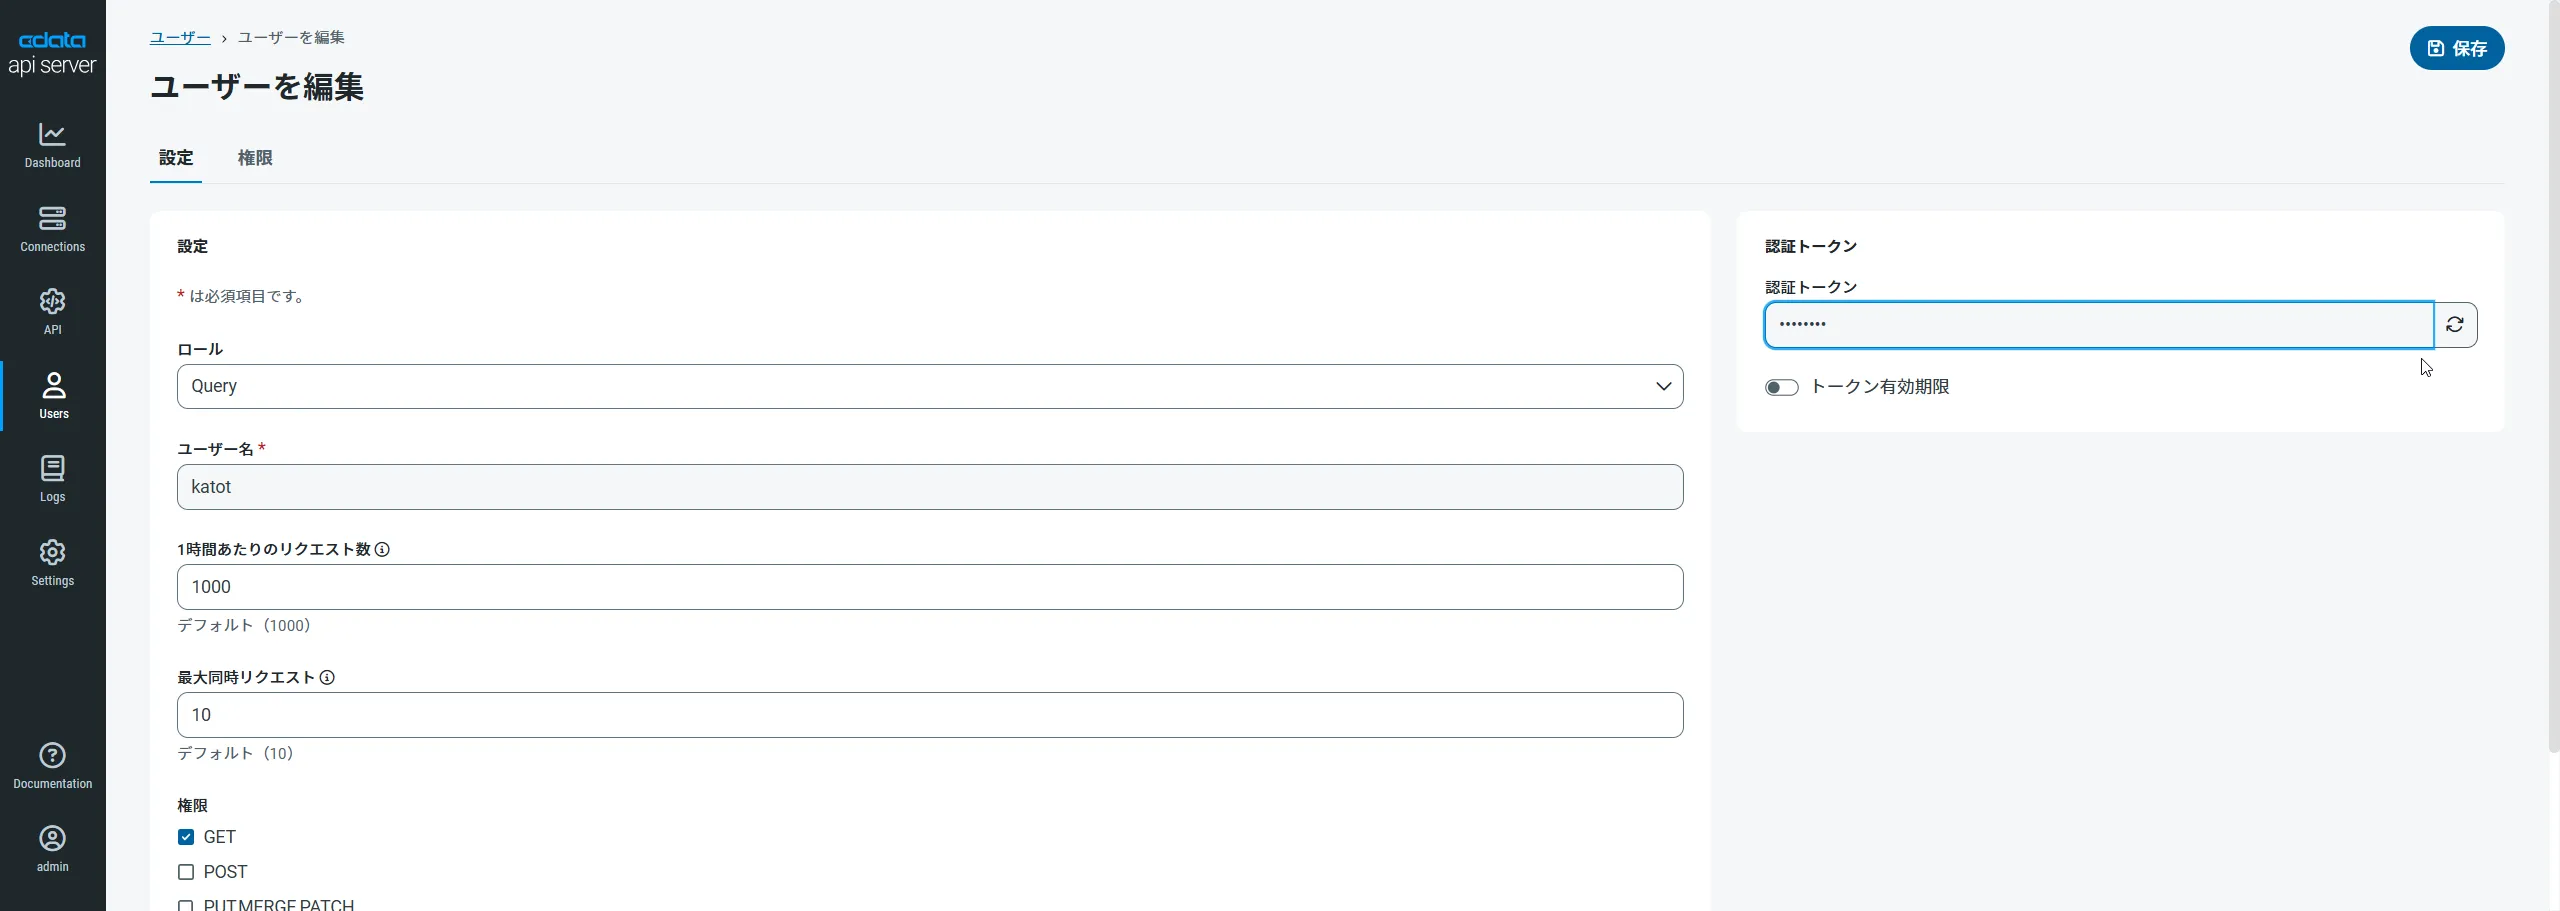Open the Dashboard chart icon

[x=52, y=134]
